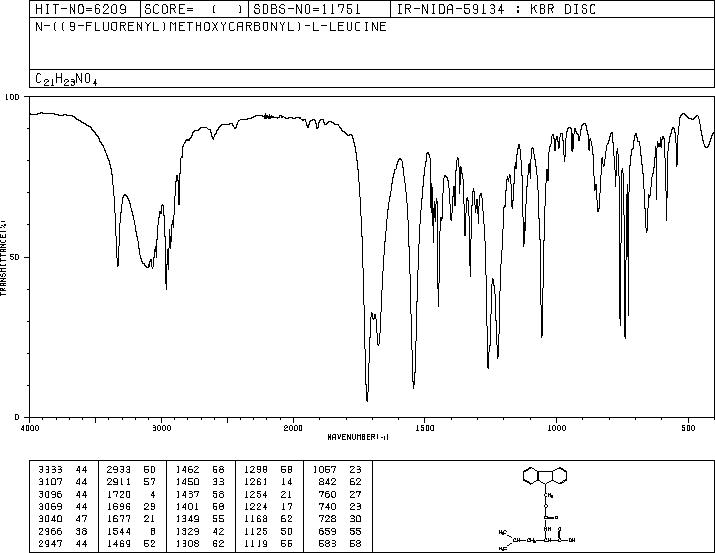This screenshot has width=715, height=553.
Task: Select peak value 1308 in the table
Action: (187, 544)
